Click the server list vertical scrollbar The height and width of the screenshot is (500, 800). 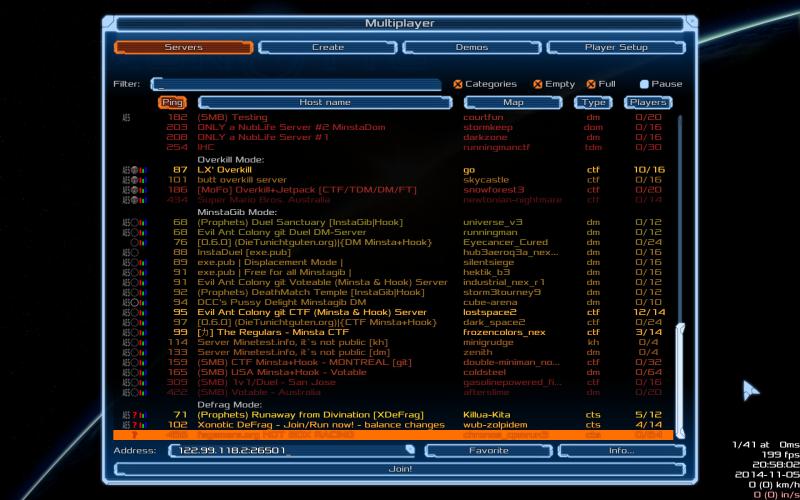tap(680, 360)
